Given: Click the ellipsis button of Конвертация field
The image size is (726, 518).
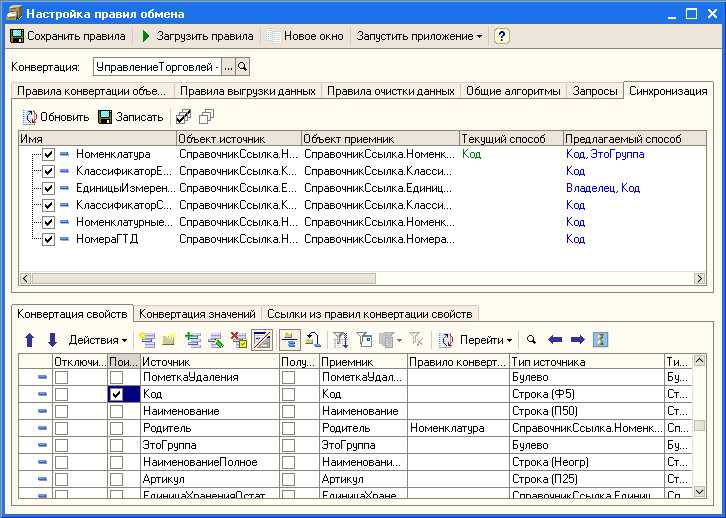Looking at the screenshot, I should [228, 67].
